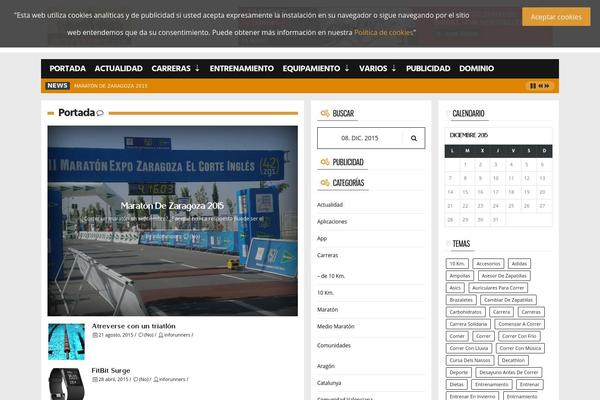Click the Carrera Solidaria tag

point(468,324)
